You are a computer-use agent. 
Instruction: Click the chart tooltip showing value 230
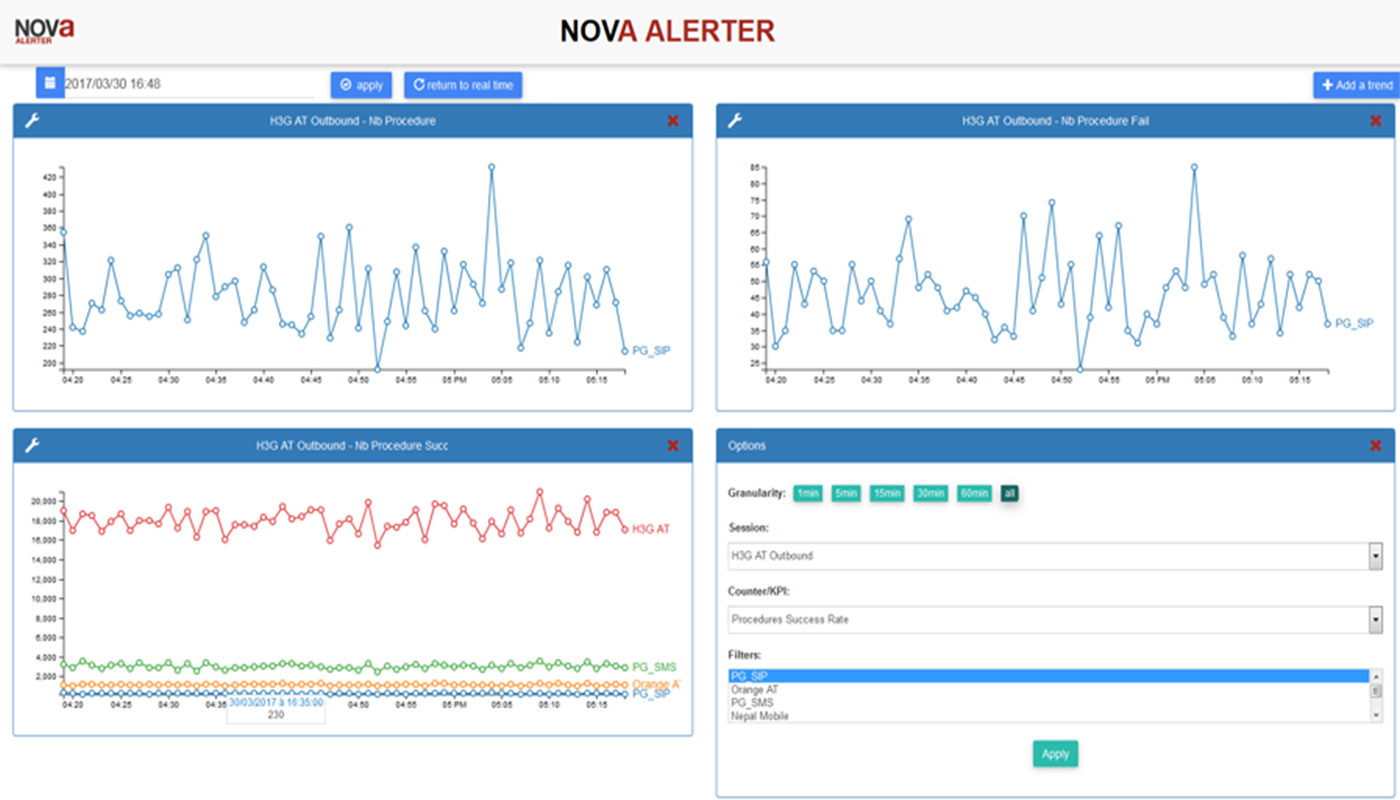tap(276, 708)
